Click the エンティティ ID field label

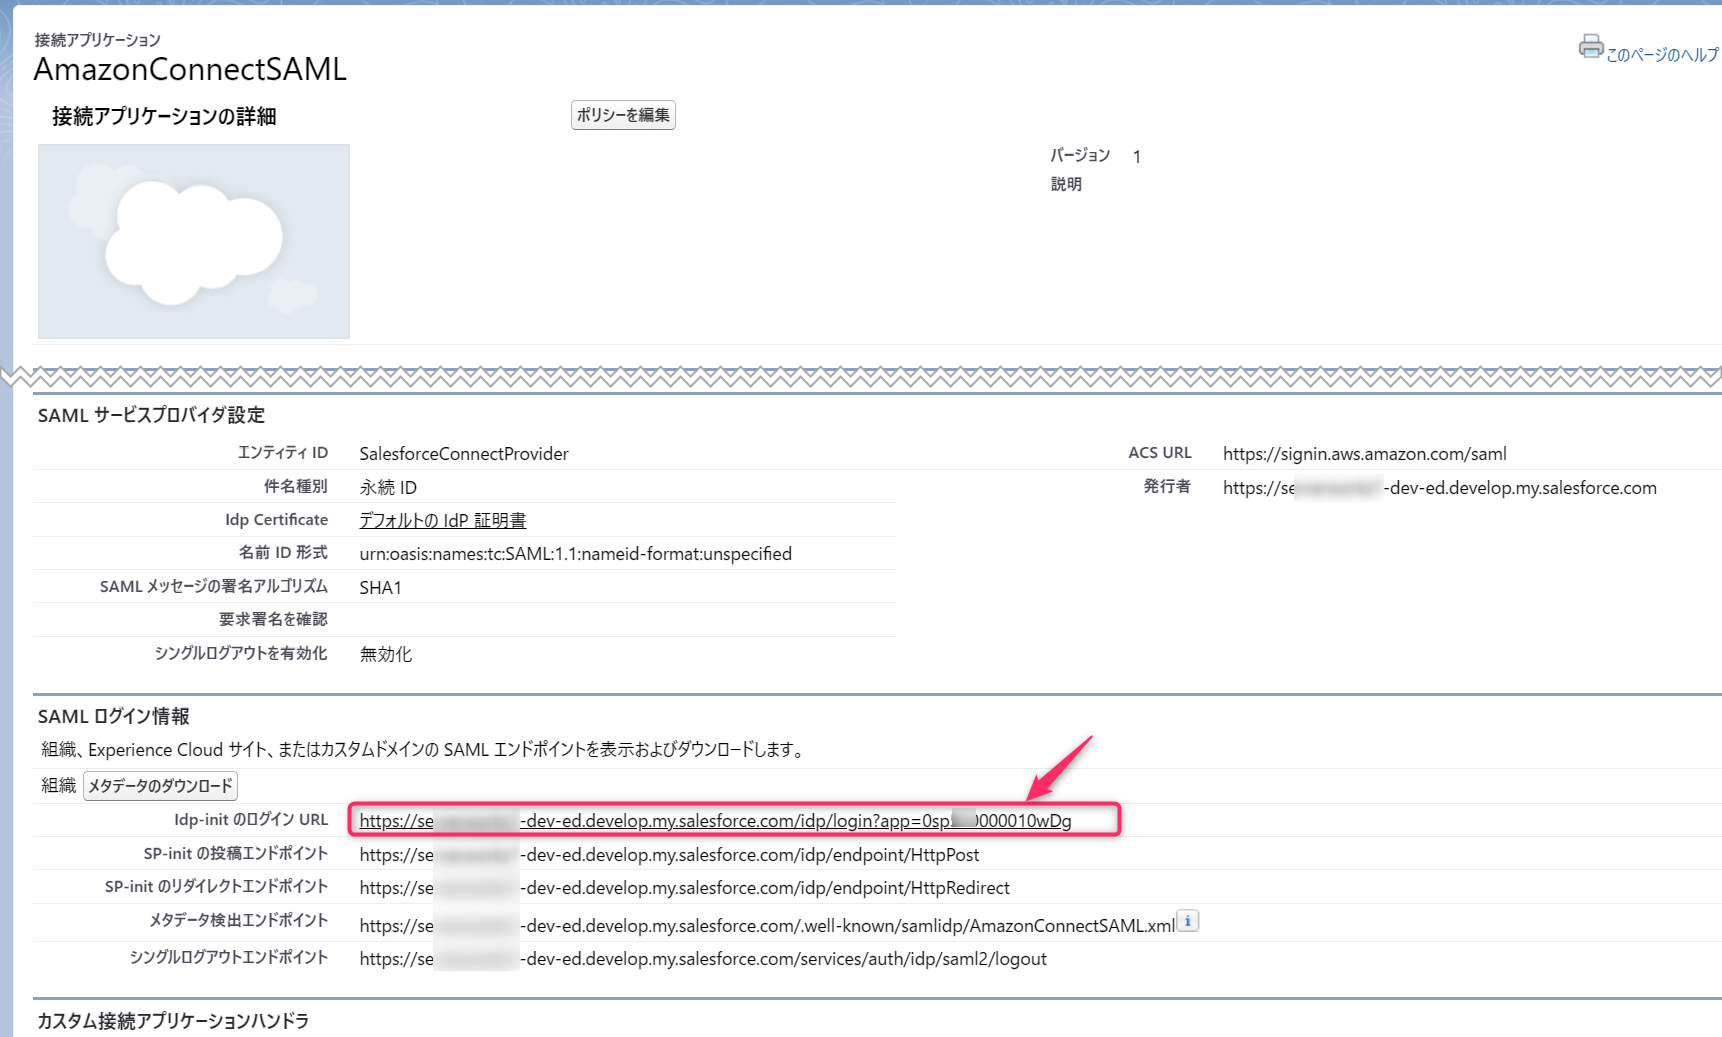[x=283, y=453]
